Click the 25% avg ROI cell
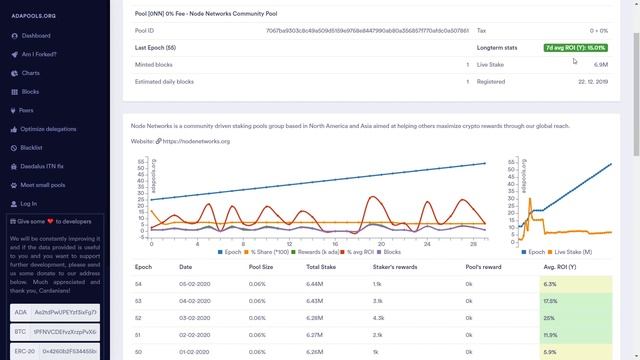Screen dimensions: 640x360 coord(576,318)
